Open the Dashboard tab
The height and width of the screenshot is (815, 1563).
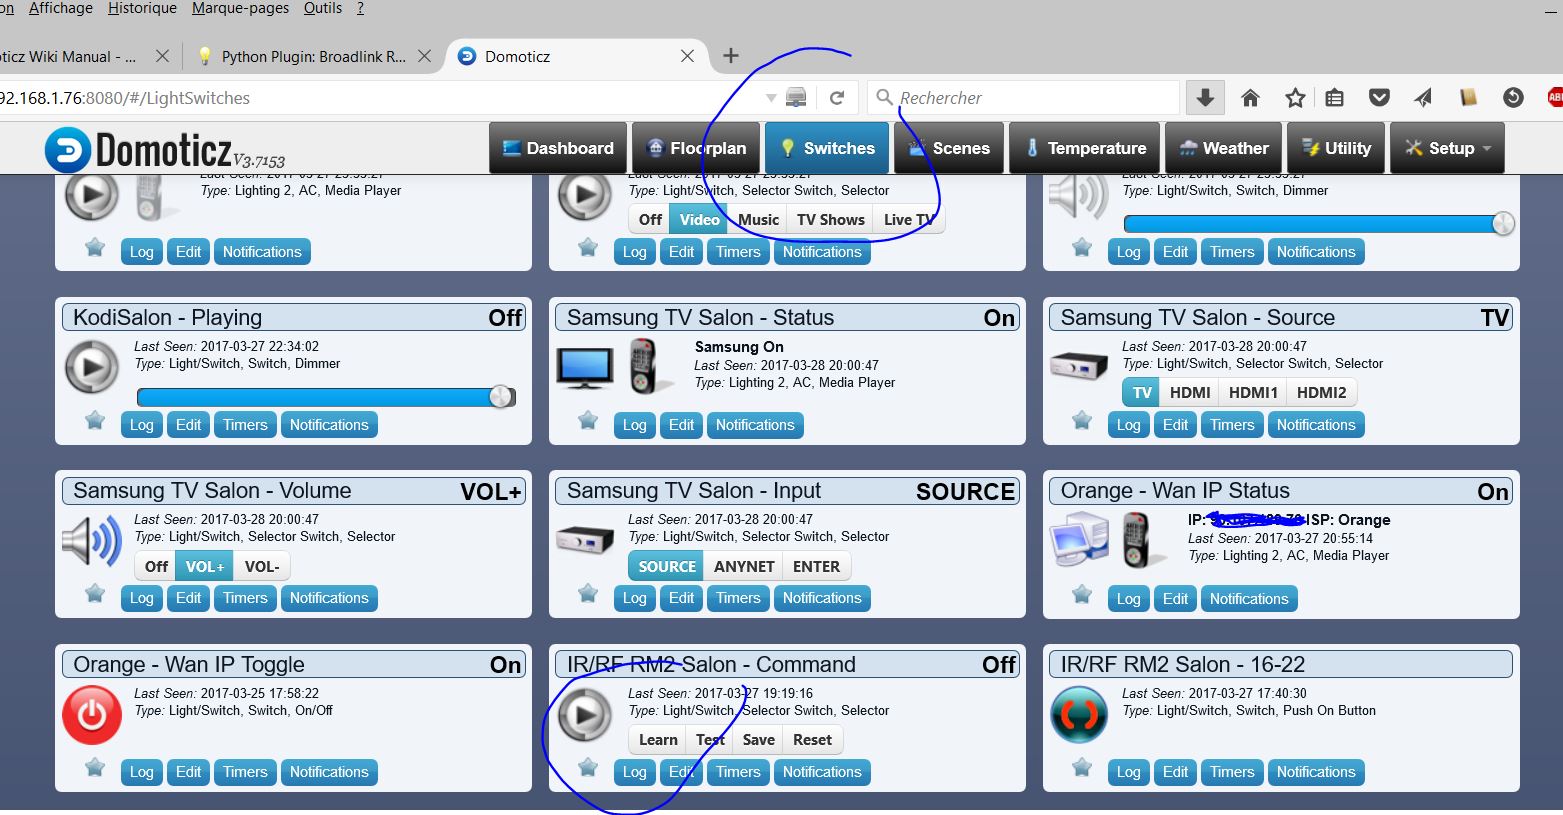[558, 148]
